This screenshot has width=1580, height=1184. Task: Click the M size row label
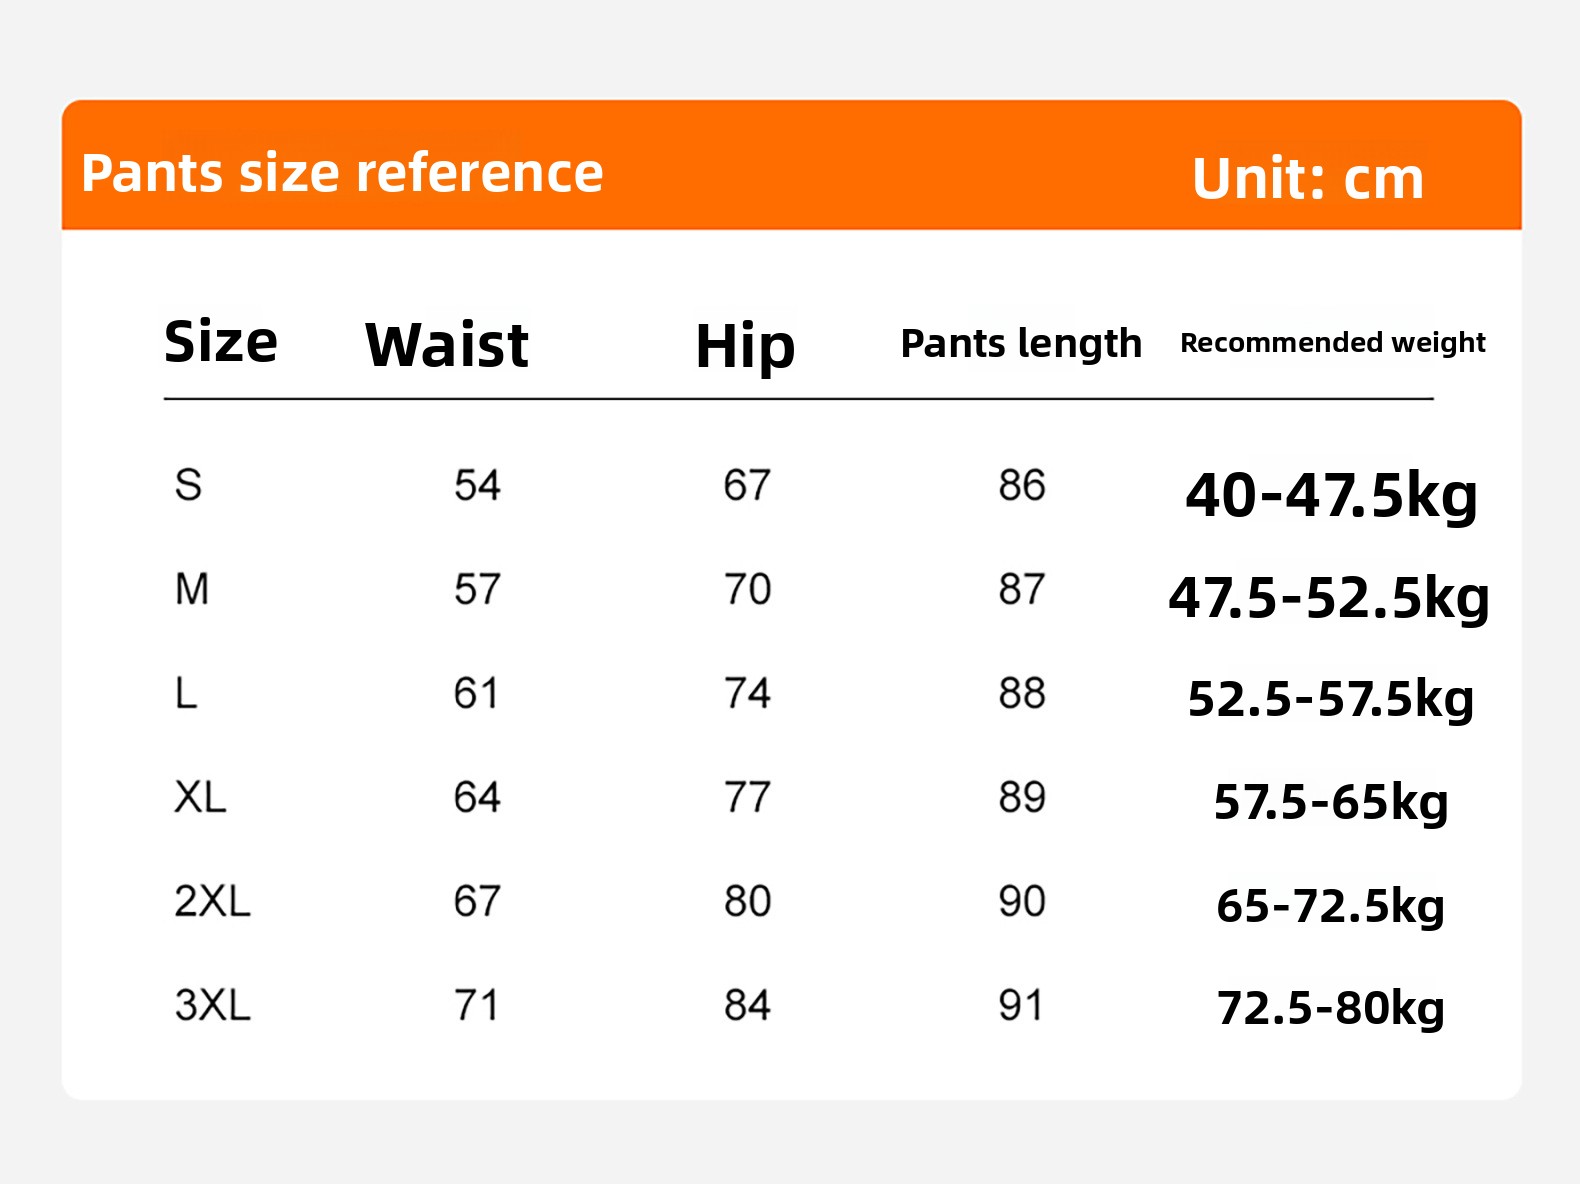[x=192, y=590]
